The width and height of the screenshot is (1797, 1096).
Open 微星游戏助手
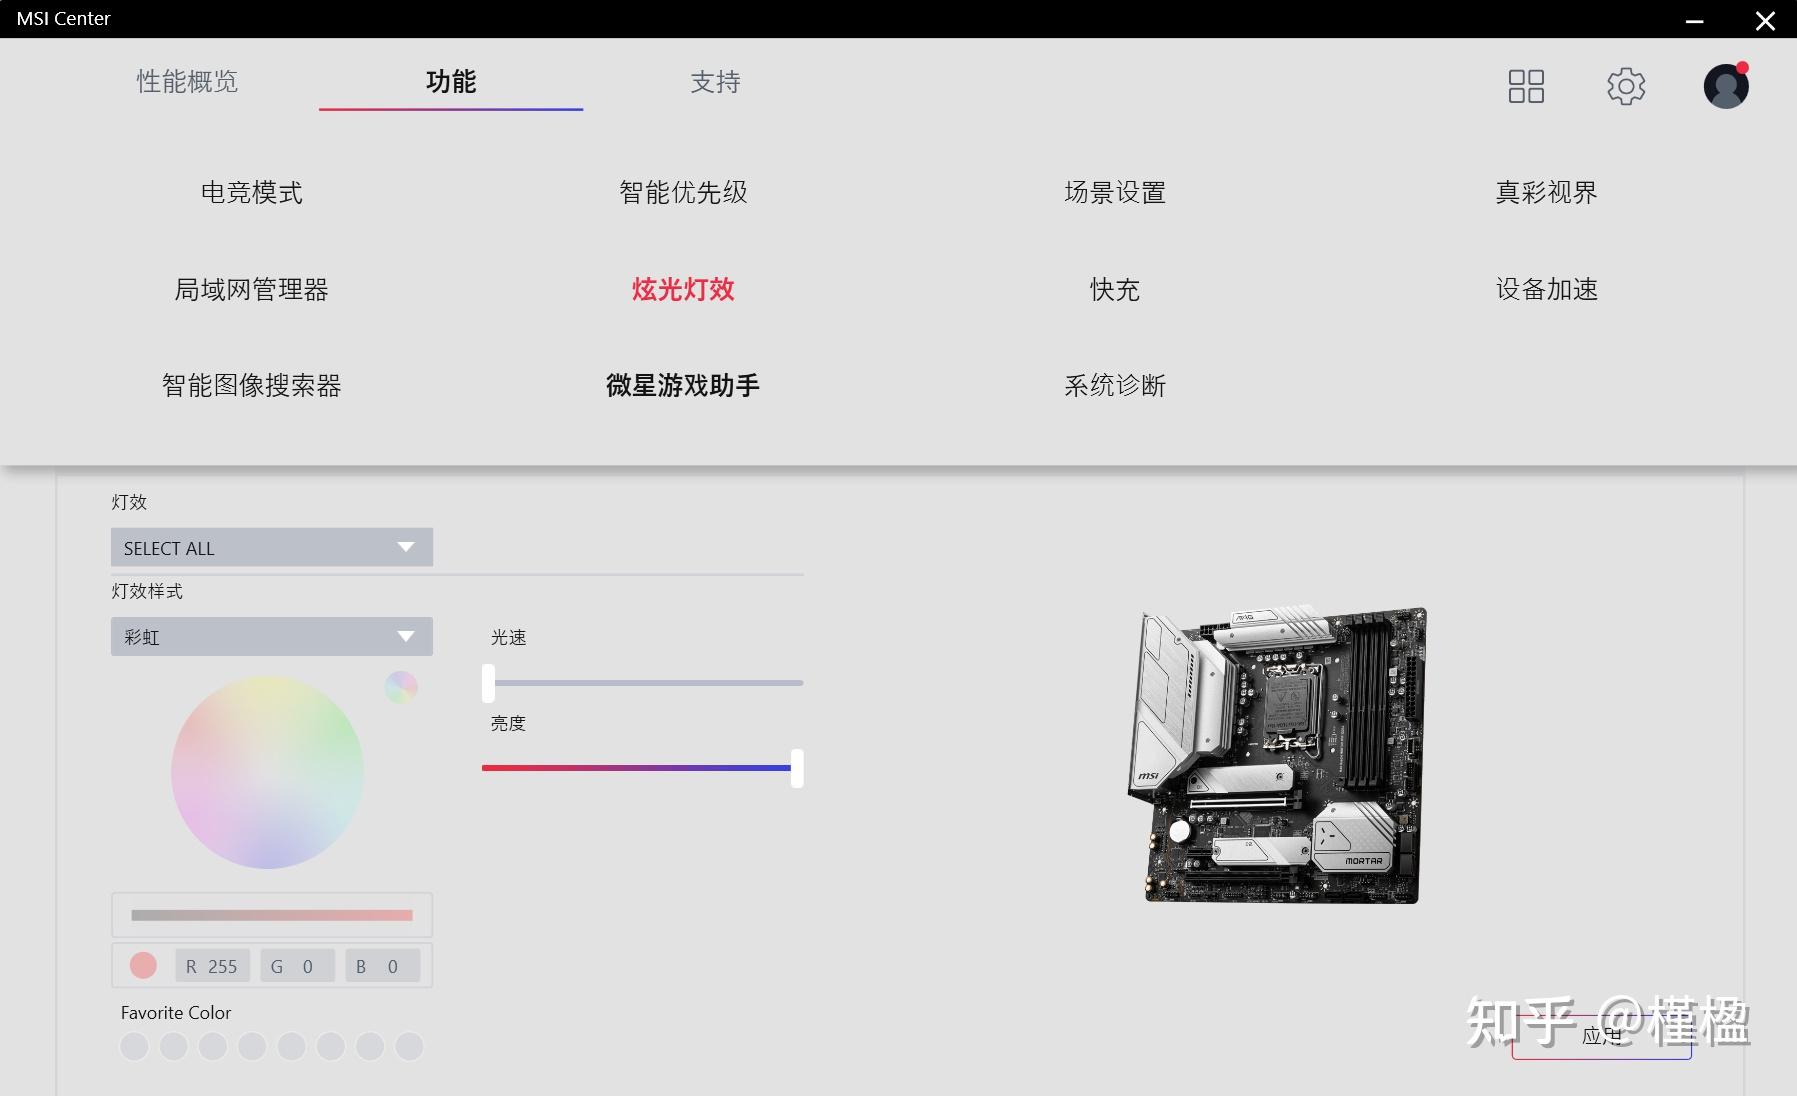(x=683, y=385)
